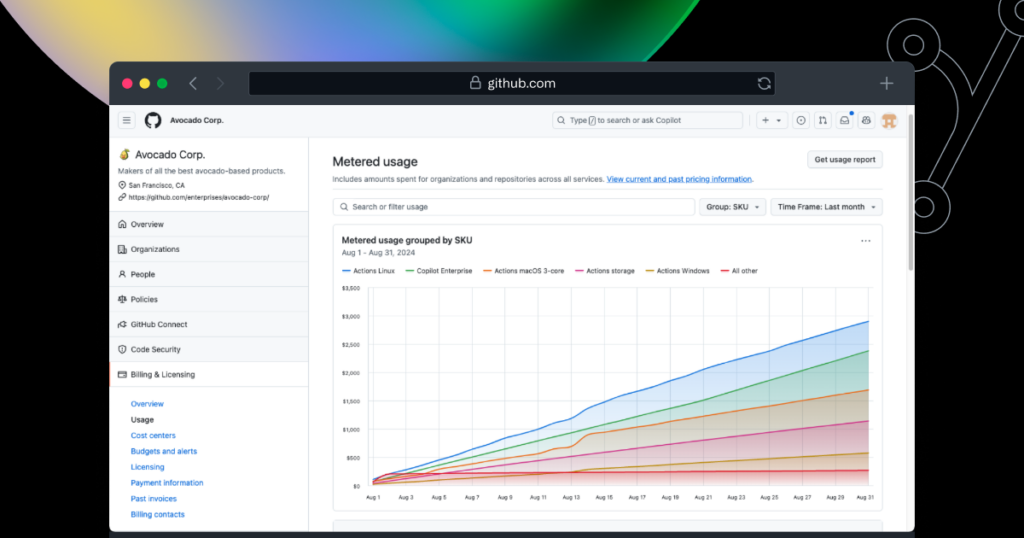Open the Pull requests icon in header

(823, 120)
